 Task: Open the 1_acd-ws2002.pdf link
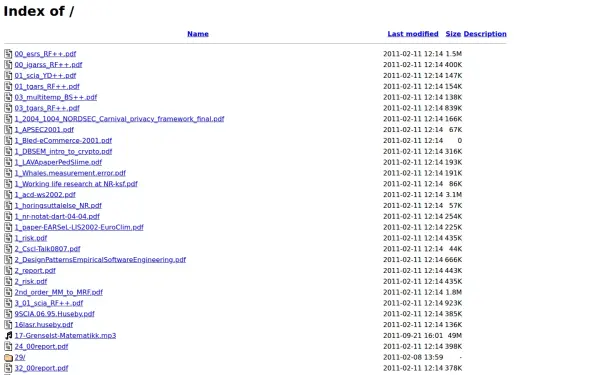pos(45,195)
